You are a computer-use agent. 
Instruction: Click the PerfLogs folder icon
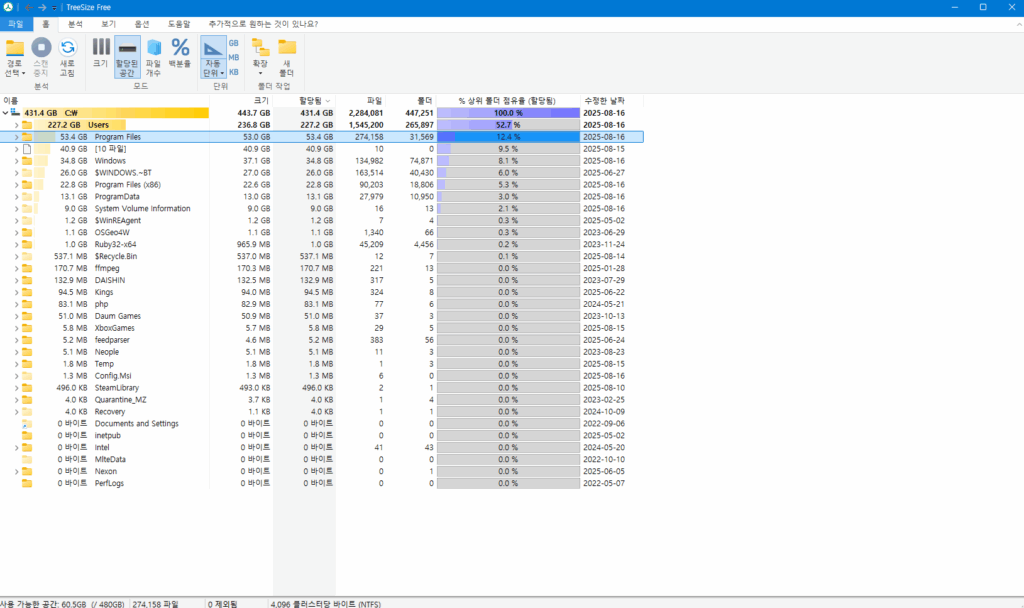tap(27, 483)
